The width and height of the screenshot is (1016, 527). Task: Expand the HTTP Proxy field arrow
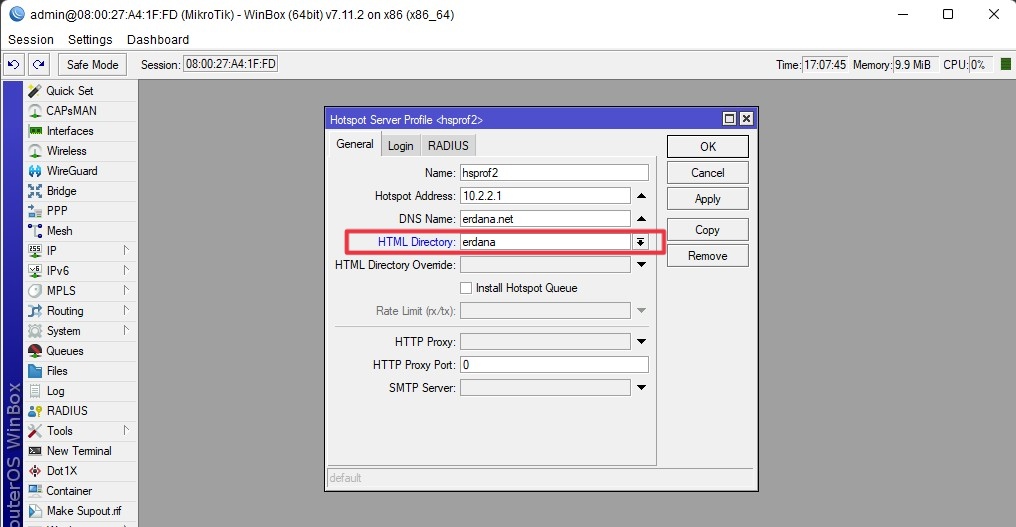coord(641,342)
